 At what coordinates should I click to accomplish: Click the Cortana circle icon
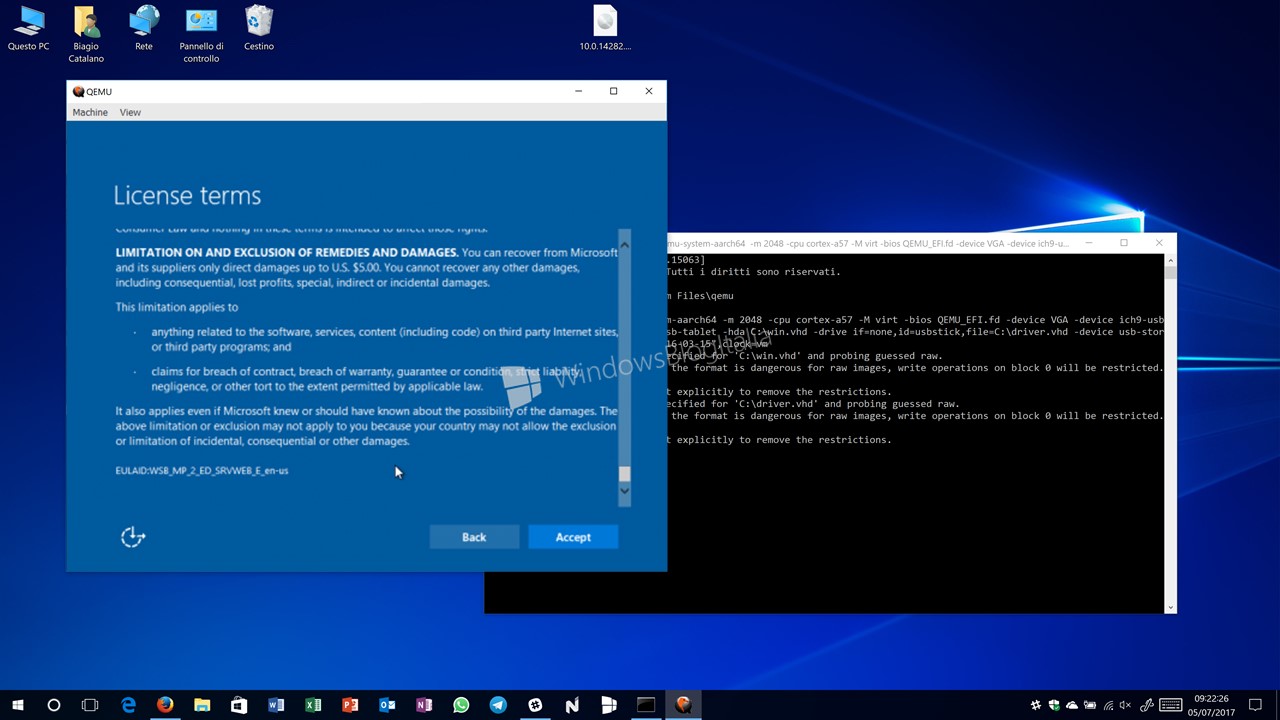tap(54, 705)
